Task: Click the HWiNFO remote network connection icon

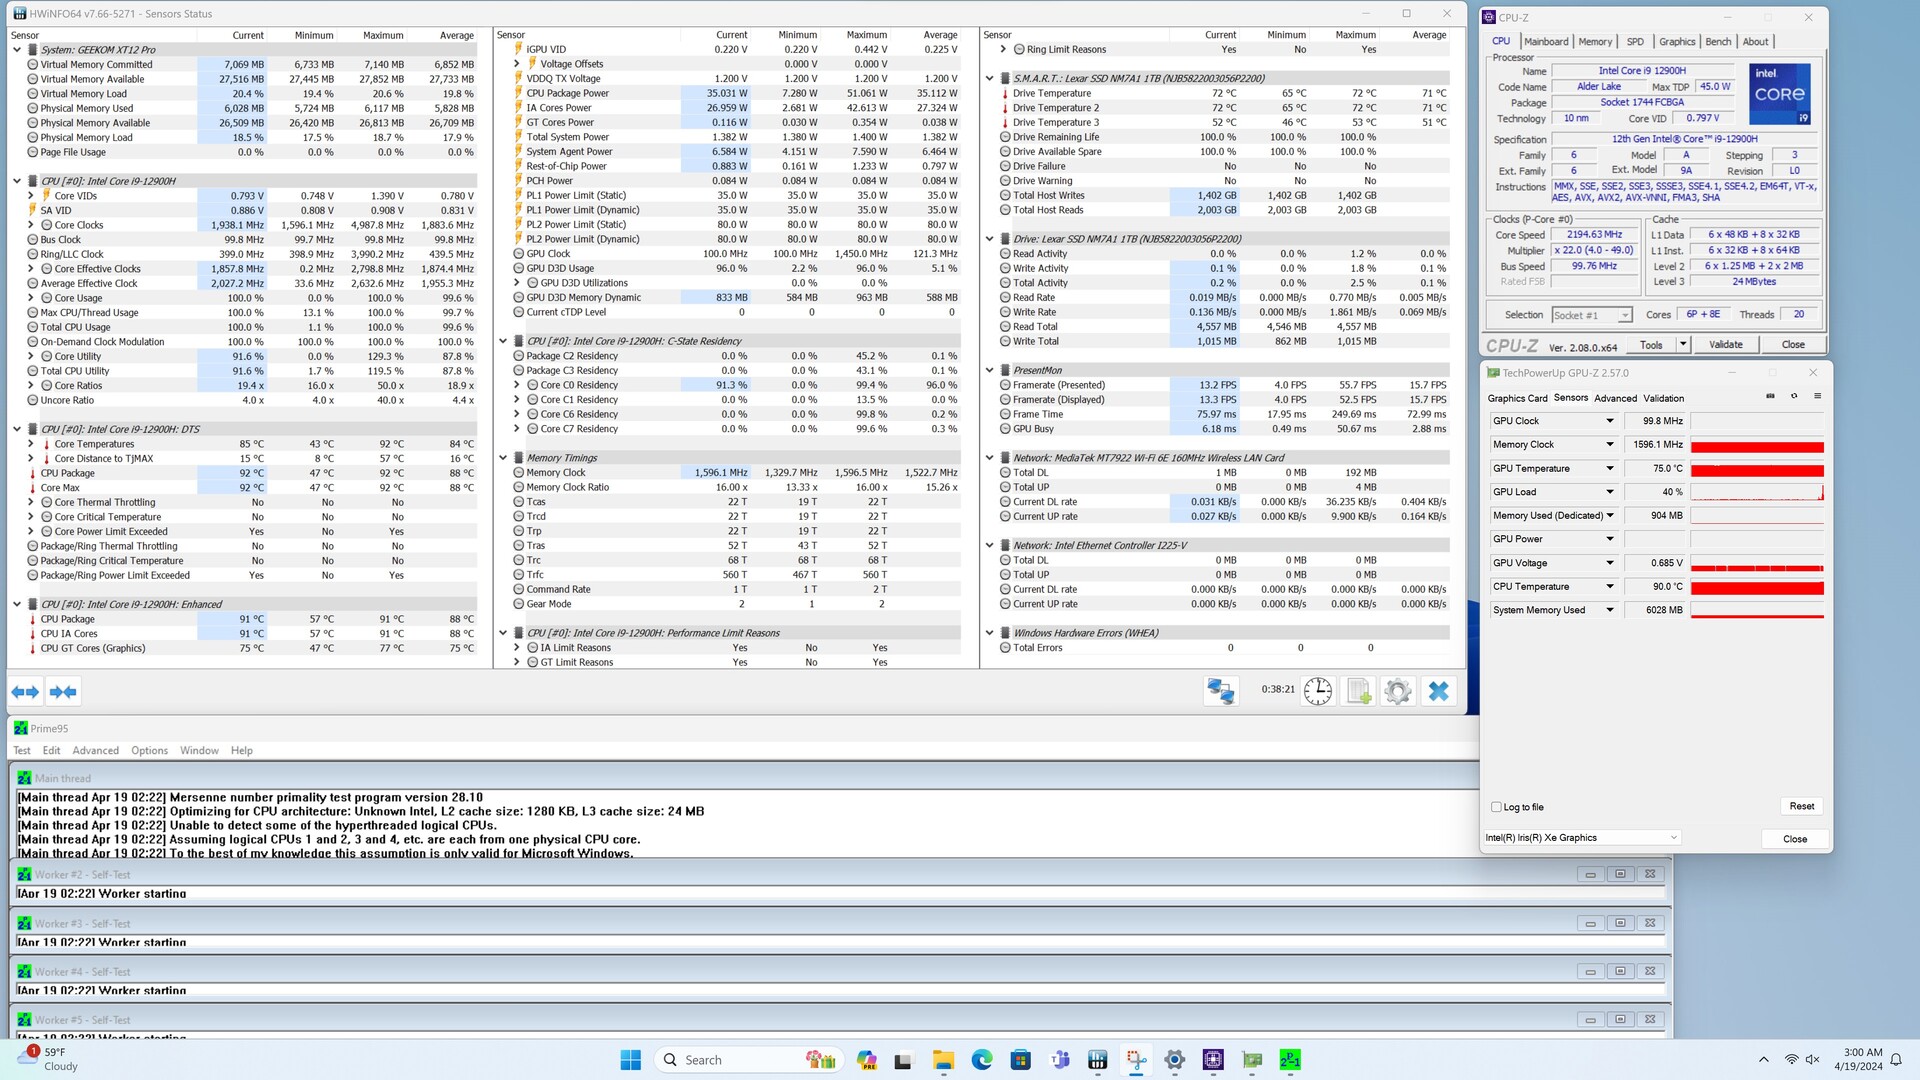Action: tap(1221, 691)
